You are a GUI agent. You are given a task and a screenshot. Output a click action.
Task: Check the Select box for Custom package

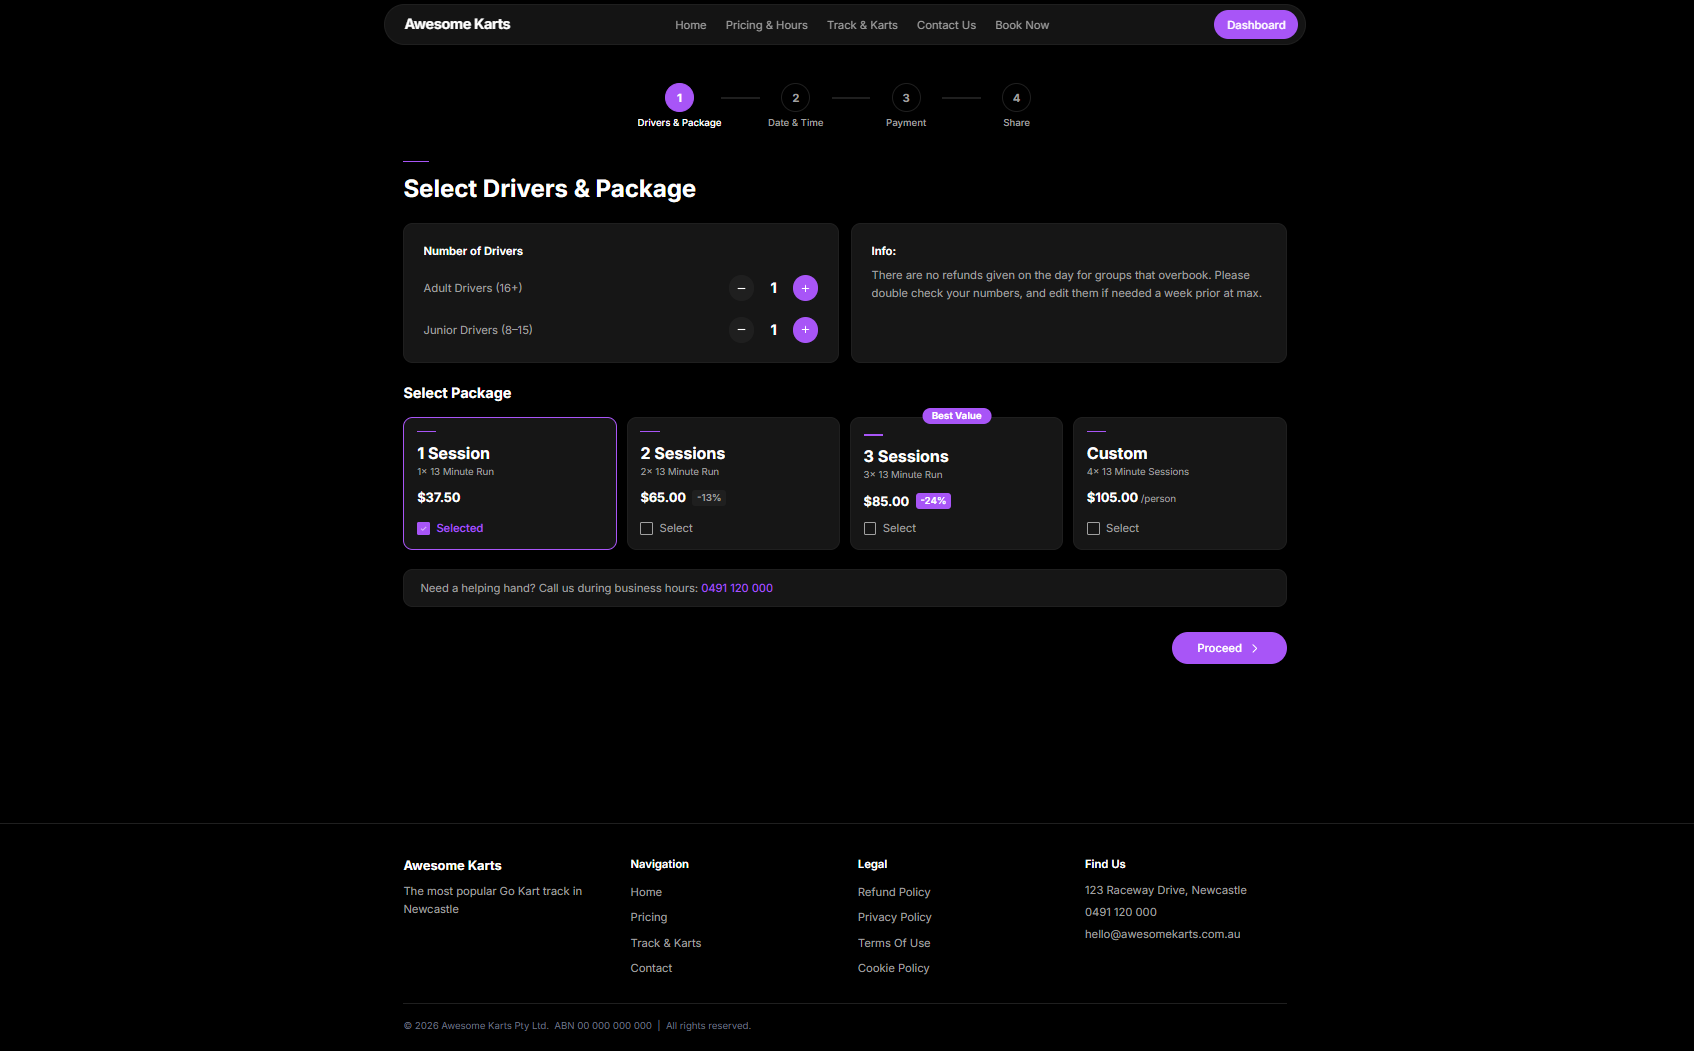click(1093, 528)
